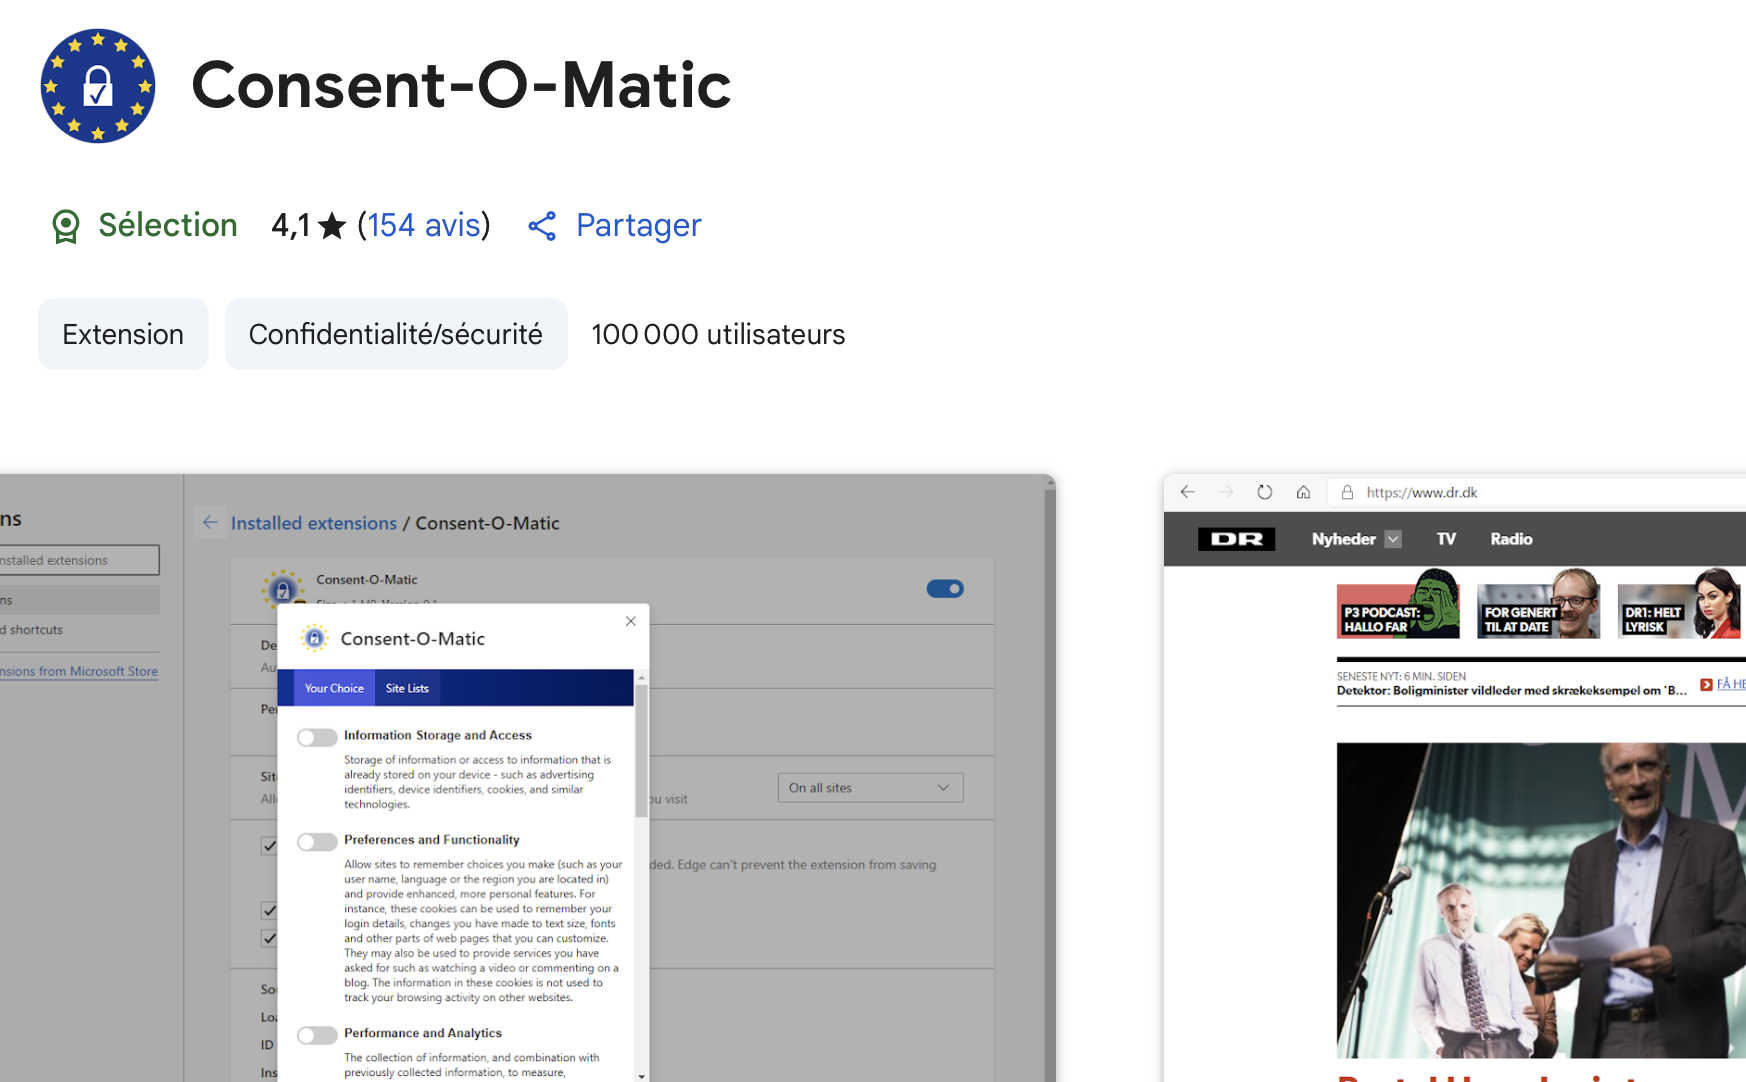Screen dimensions: 1746x1082
Task: Click the Installed extensions box in the sidebar
Action: pyautogui.click(x=79, y=560)
